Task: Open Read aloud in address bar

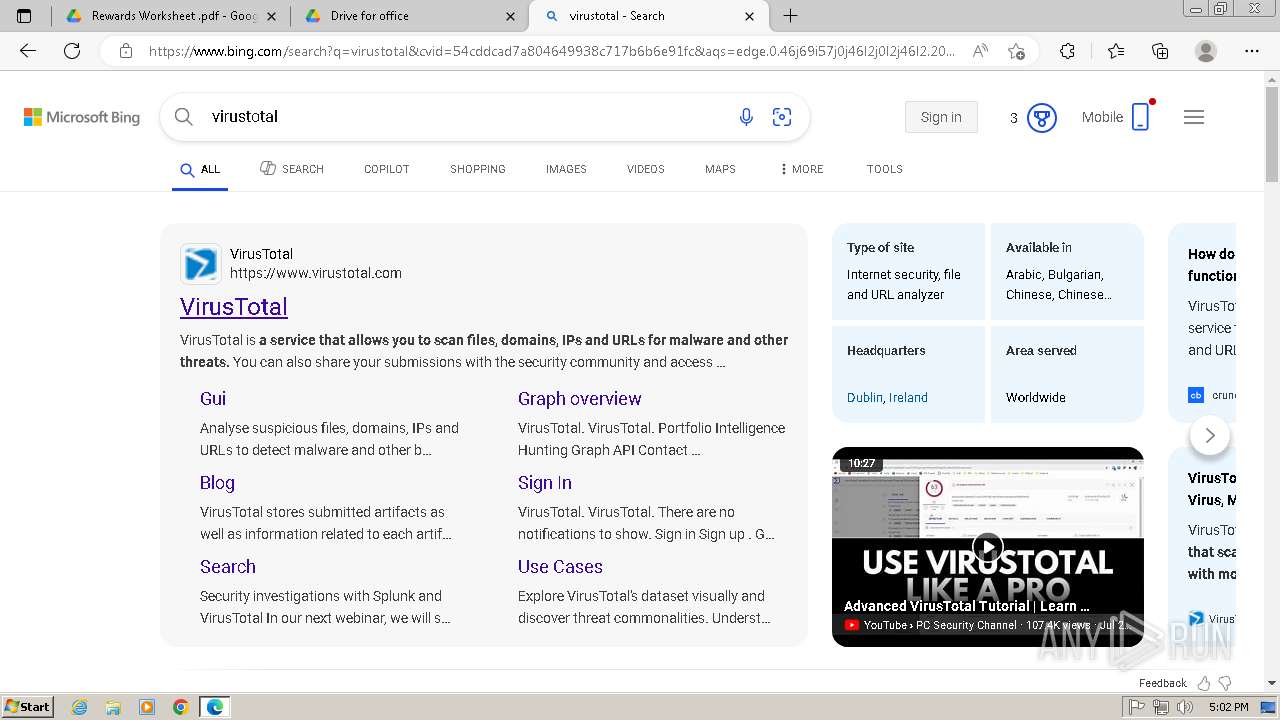Action: coord(980,51)
